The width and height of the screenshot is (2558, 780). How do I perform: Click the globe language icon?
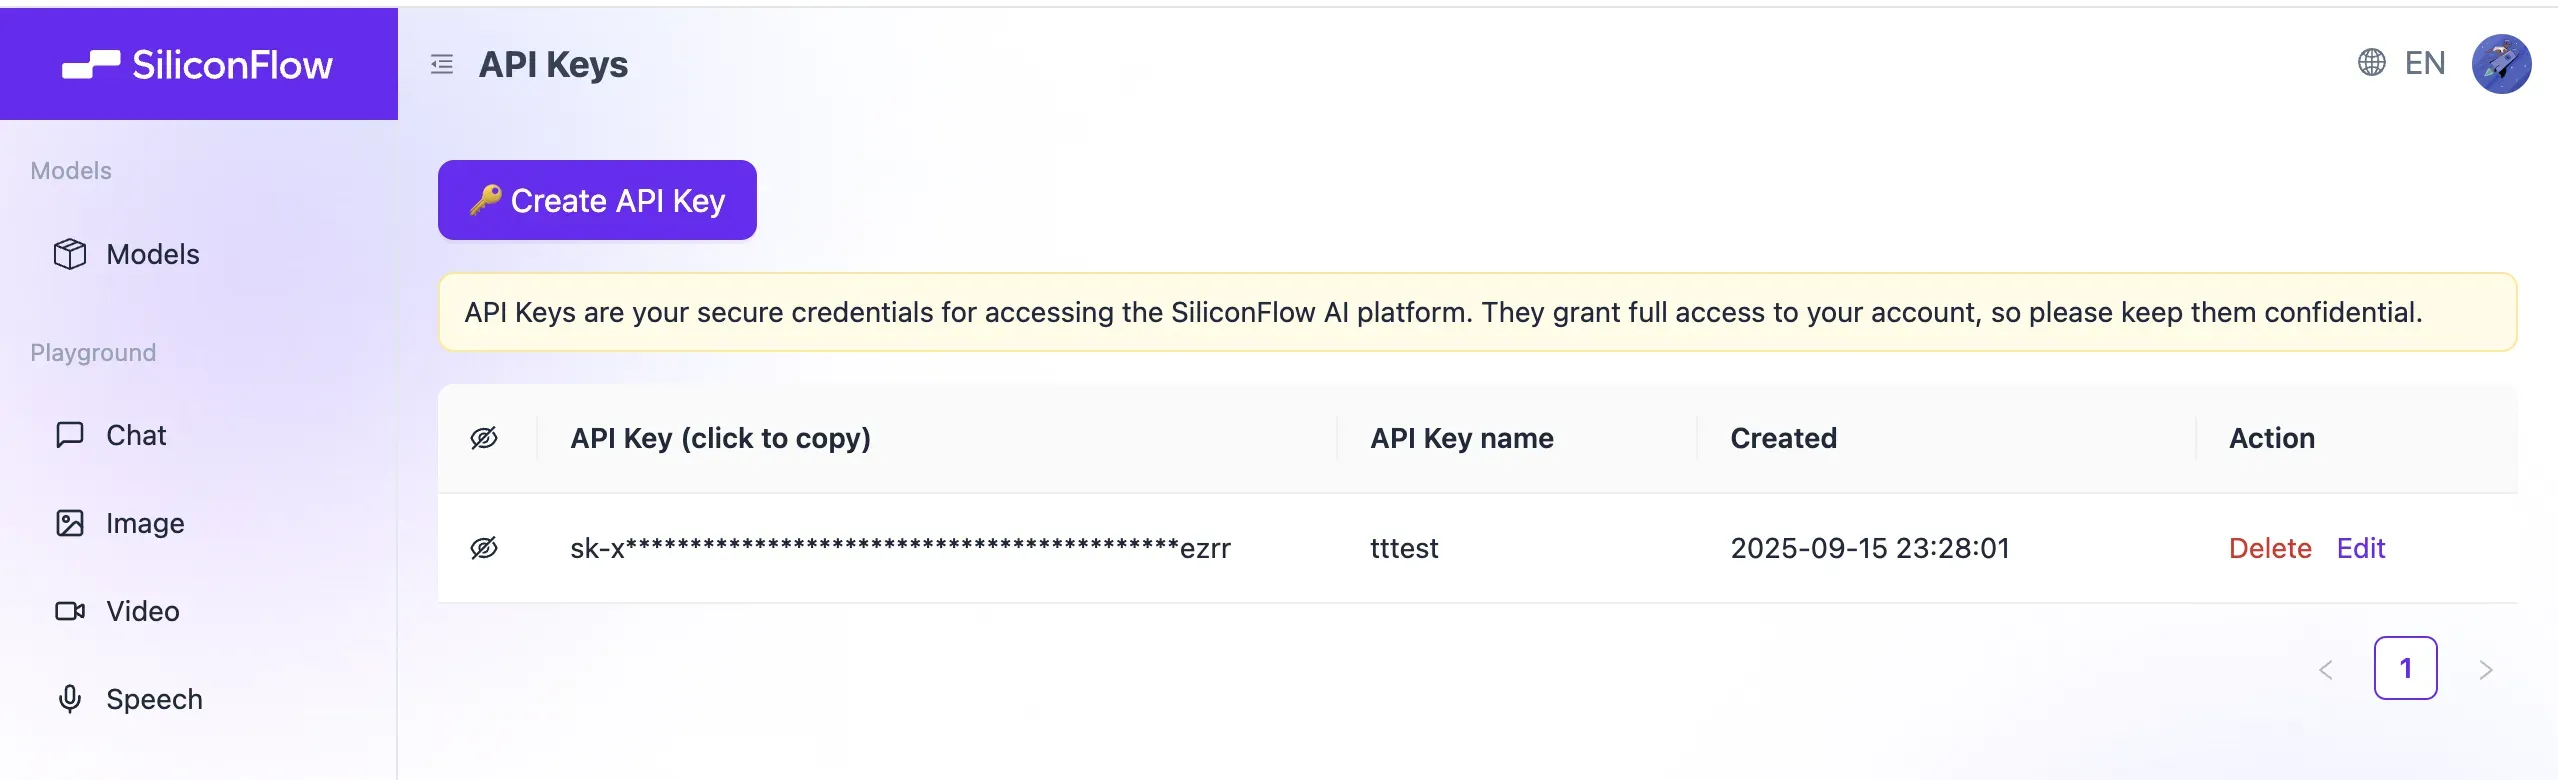tap(2371, 63)
